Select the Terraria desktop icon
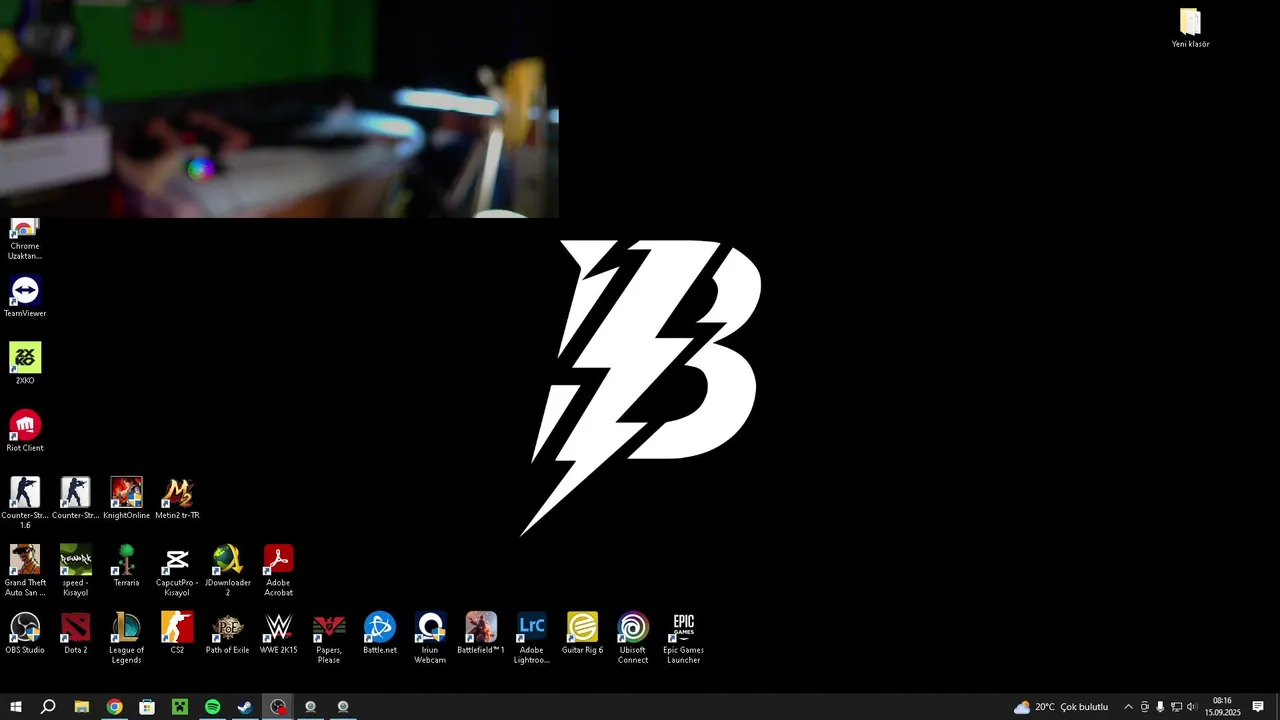1280x720 pixels. (126, 565)
